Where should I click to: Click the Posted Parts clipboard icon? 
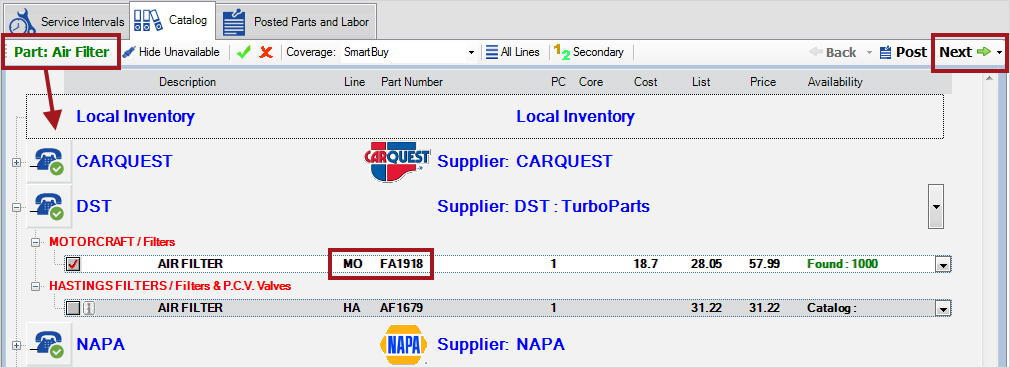234,23
